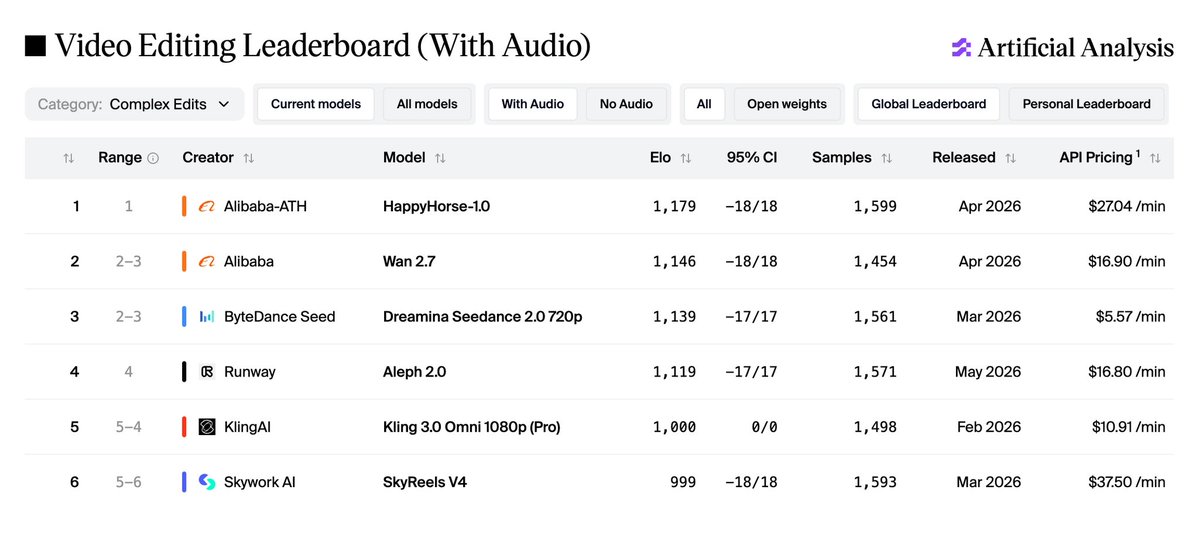Click the orange color bar beside Alibaba-ATH
The image size is (1199, 534).
[184, 207]
